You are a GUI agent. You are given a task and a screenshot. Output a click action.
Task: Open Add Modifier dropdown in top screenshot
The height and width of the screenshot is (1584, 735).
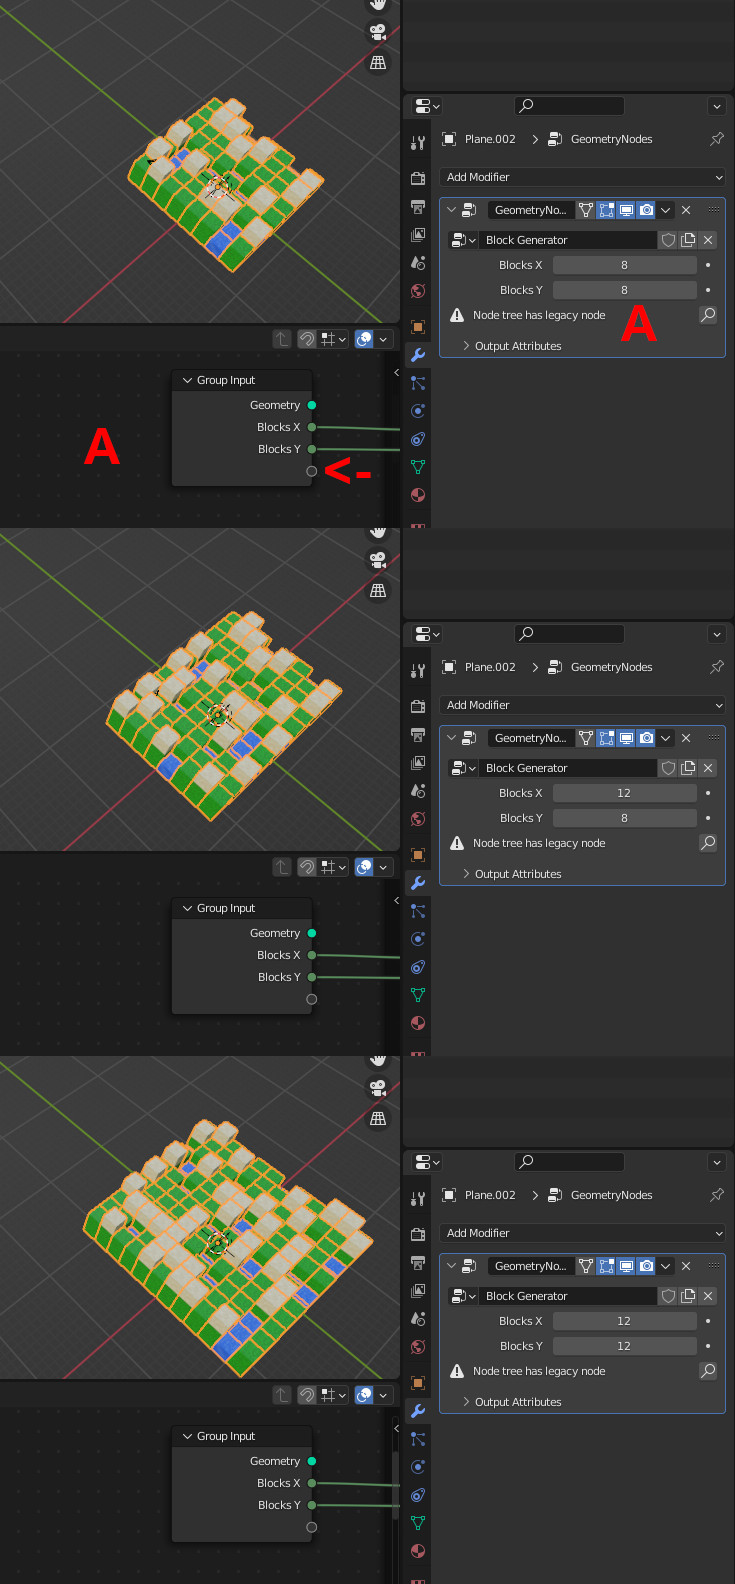pos(583,177)
